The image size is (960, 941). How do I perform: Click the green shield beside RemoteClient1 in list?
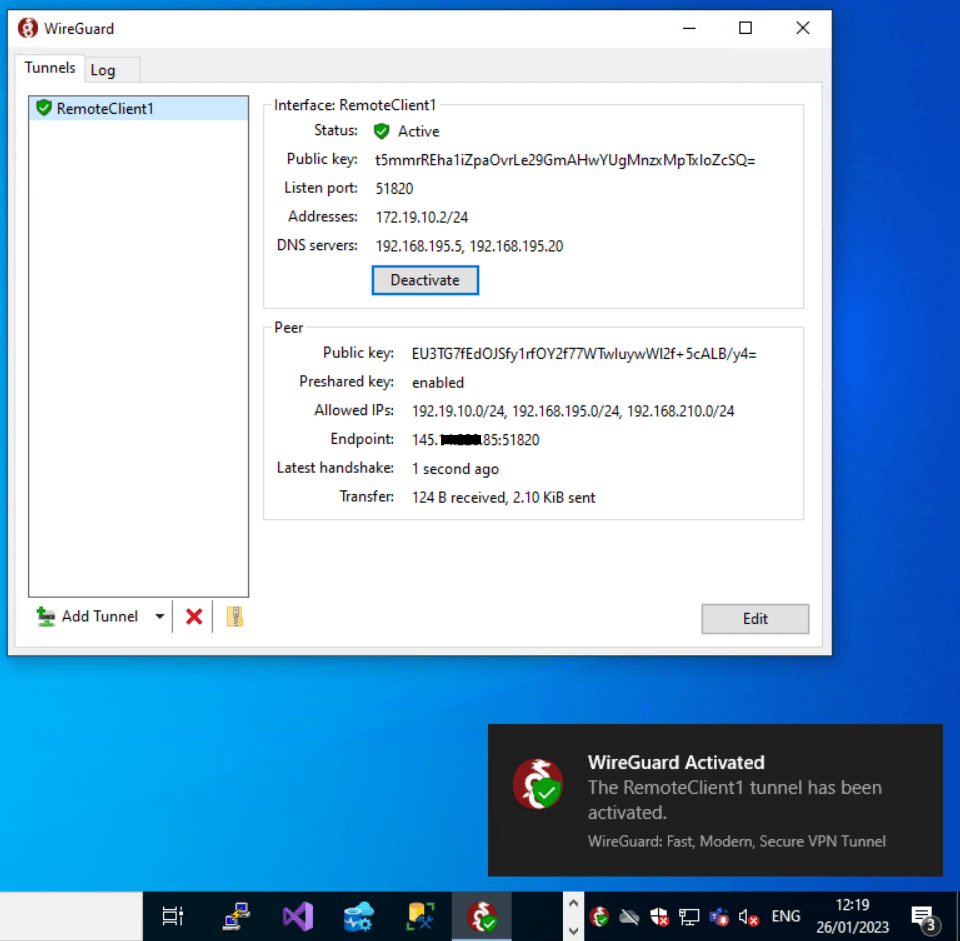[43, 108]
